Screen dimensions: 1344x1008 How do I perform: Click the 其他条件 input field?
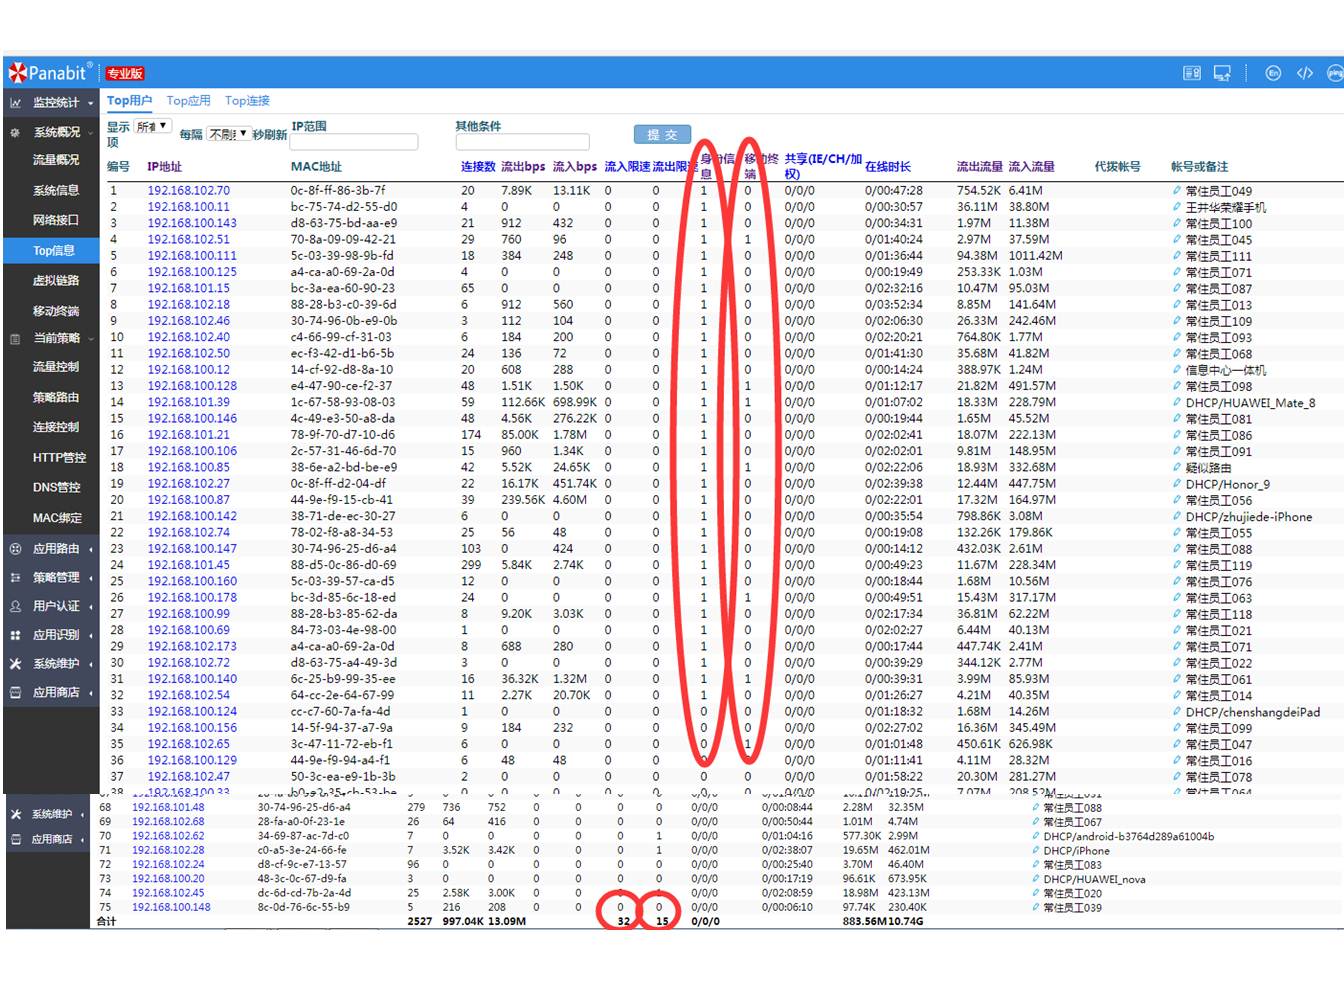tap(522, 142)
